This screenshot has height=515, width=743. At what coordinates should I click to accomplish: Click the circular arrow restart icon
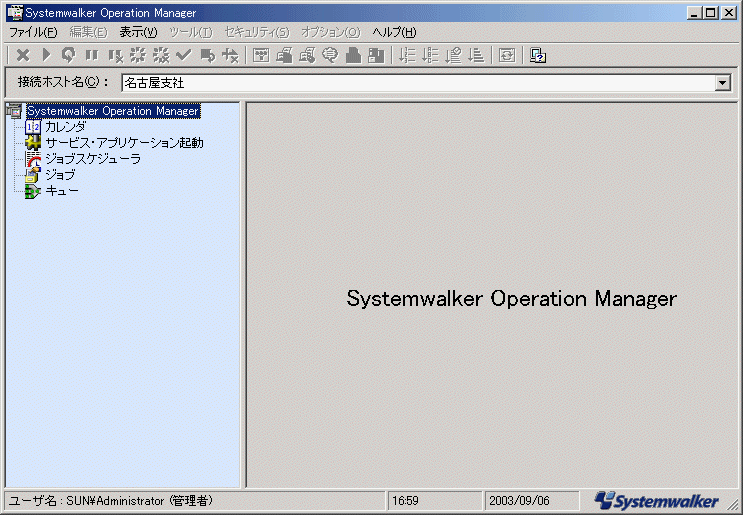pyautogui.click(x=68, y=55)
